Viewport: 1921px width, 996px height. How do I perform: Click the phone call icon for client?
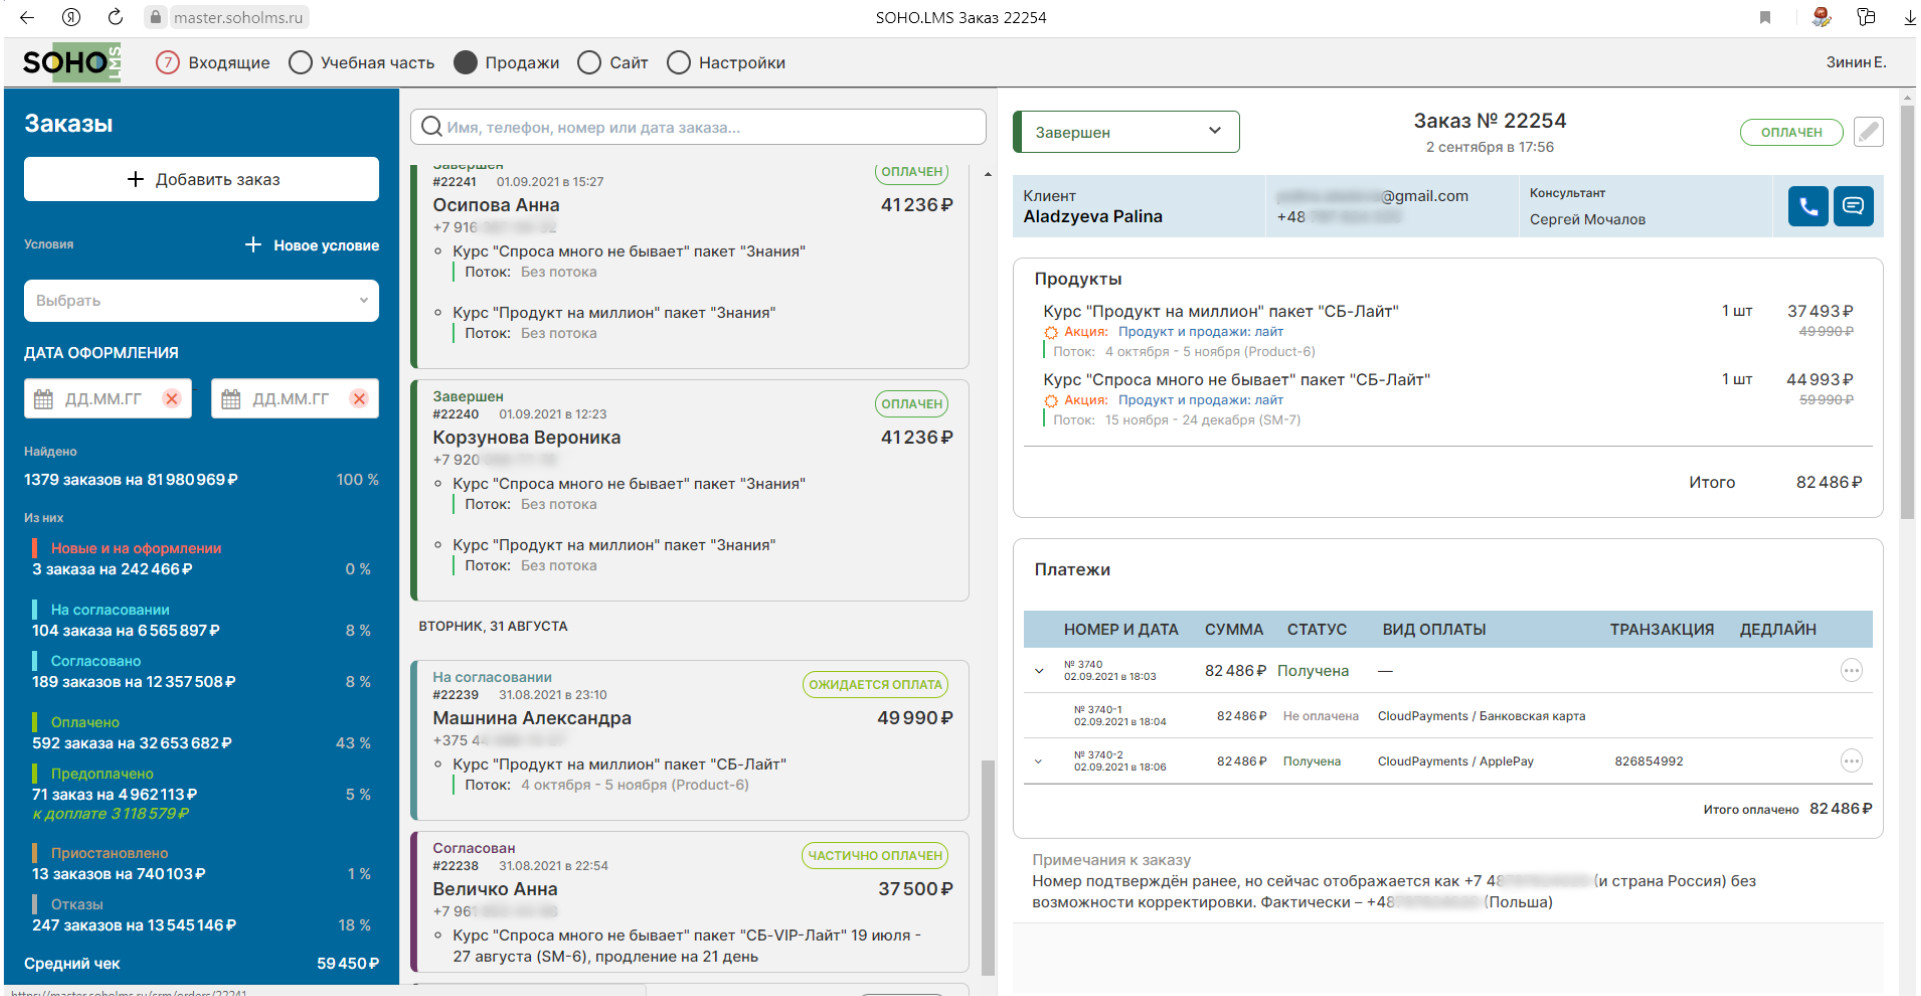point(1807,207)
